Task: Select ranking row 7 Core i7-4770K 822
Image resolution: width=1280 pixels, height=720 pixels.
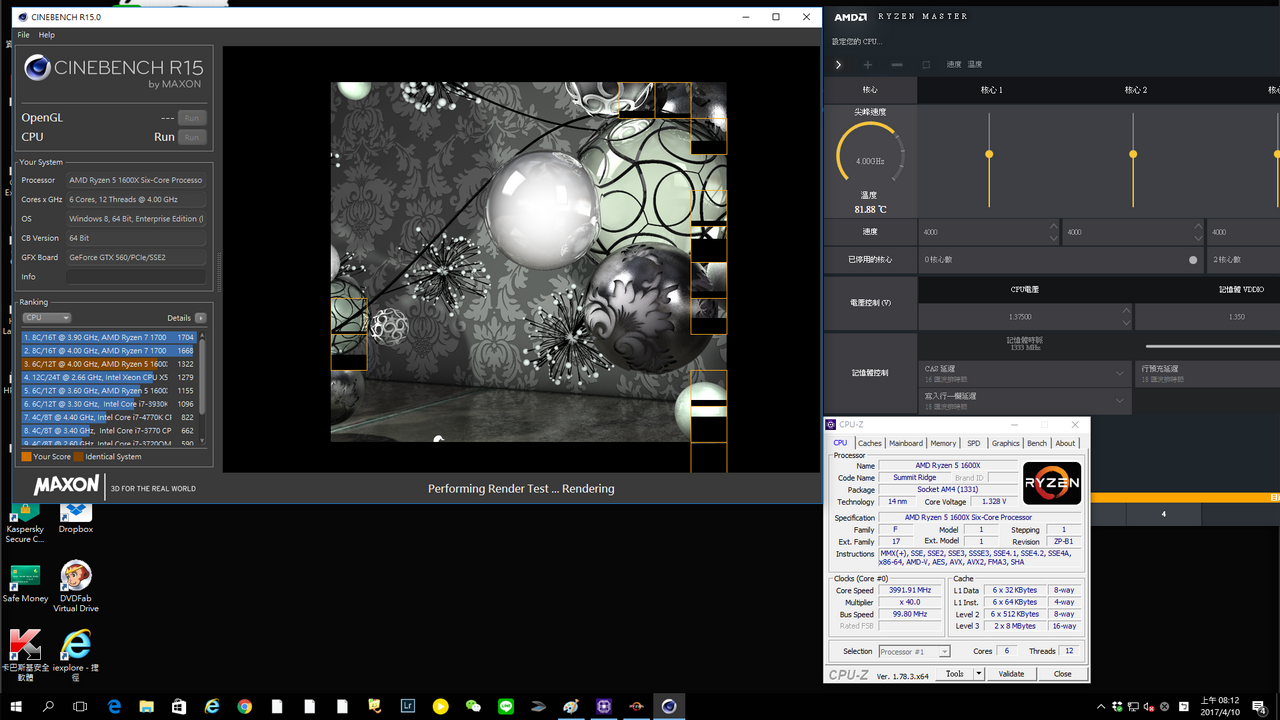Action: [109, 417]
